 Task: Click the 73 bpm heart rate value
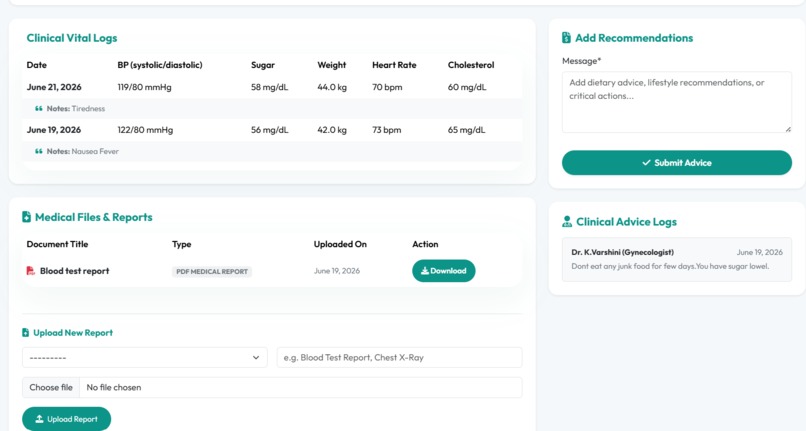coord(387,130)
